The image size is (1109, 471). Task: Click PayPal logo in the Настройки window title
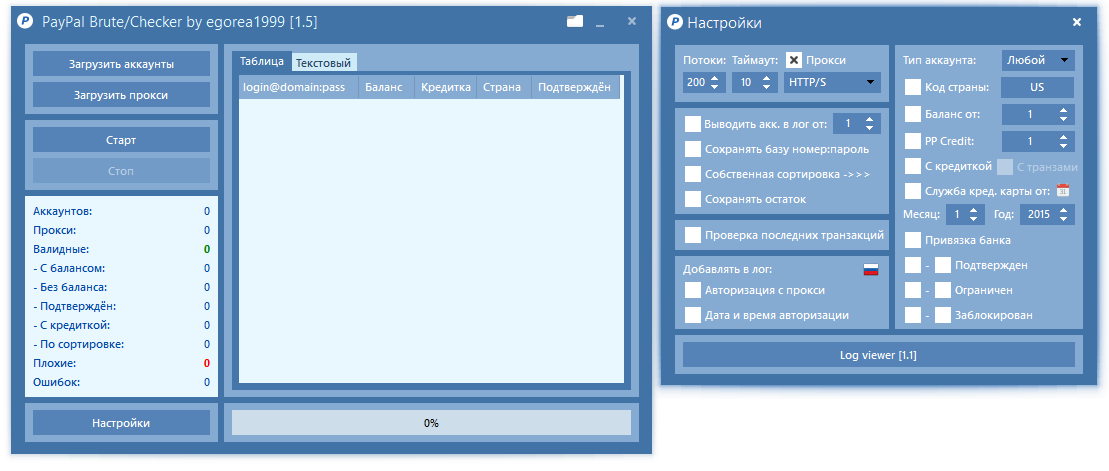tap(675, 23)
